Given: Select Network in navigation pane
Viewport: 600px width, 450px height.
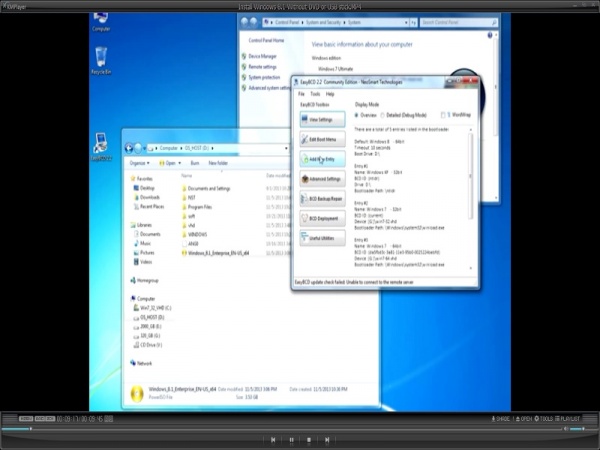Looking at the screenshot, I should pos(141,363).
